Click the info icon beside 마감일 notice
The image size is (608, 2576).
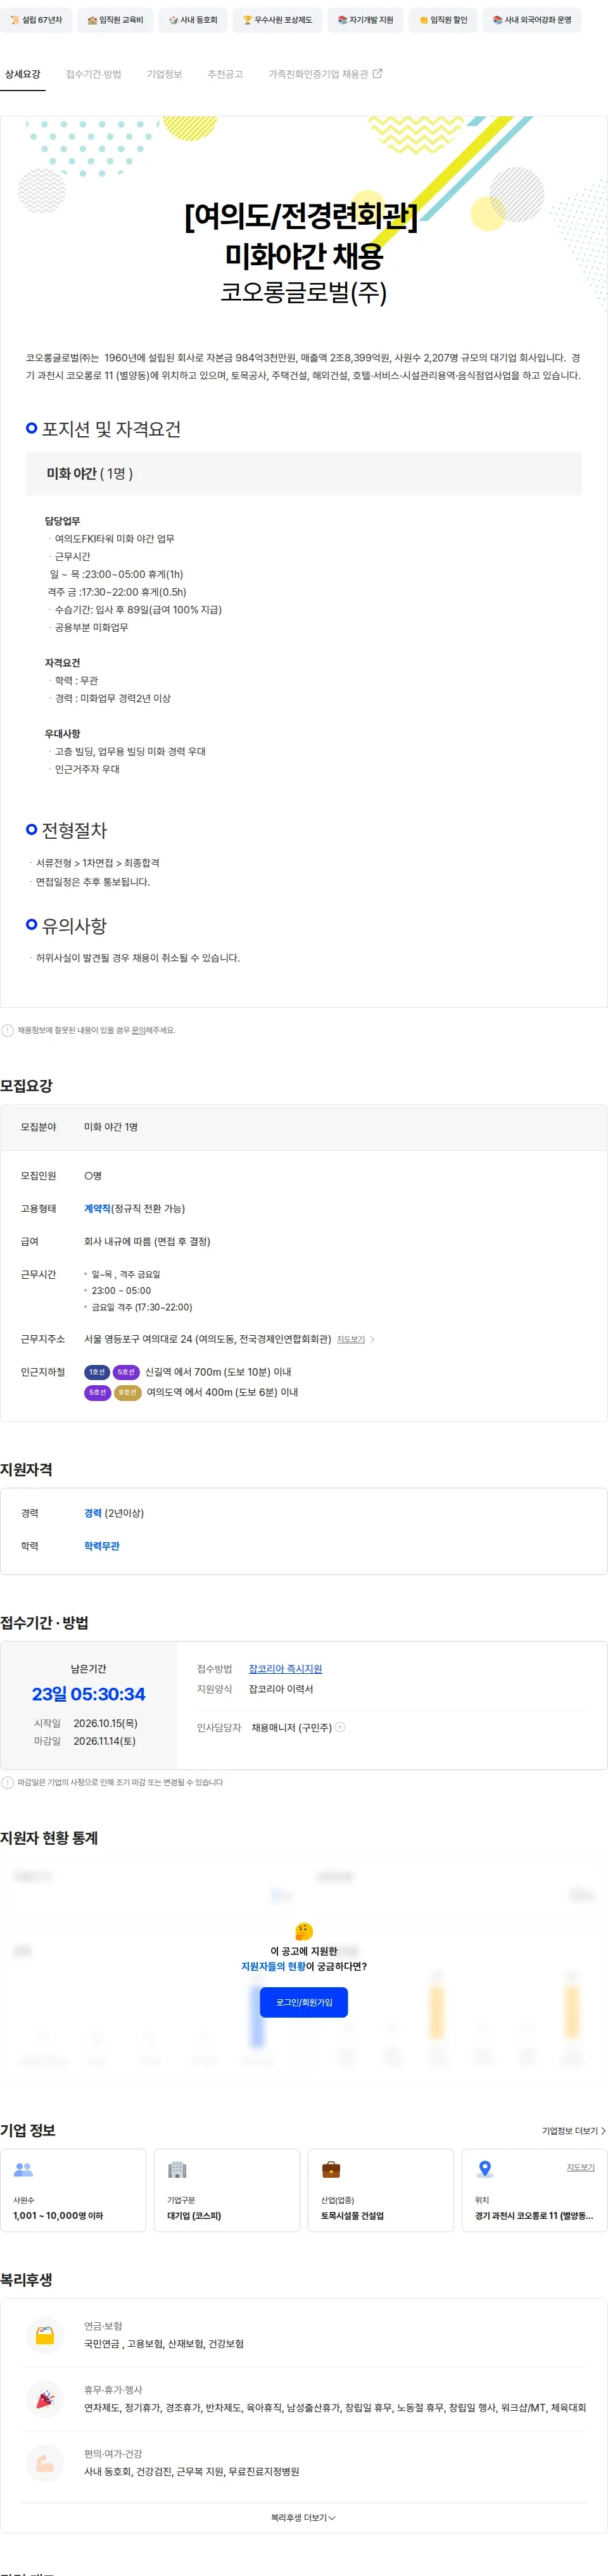point(8,1782)
